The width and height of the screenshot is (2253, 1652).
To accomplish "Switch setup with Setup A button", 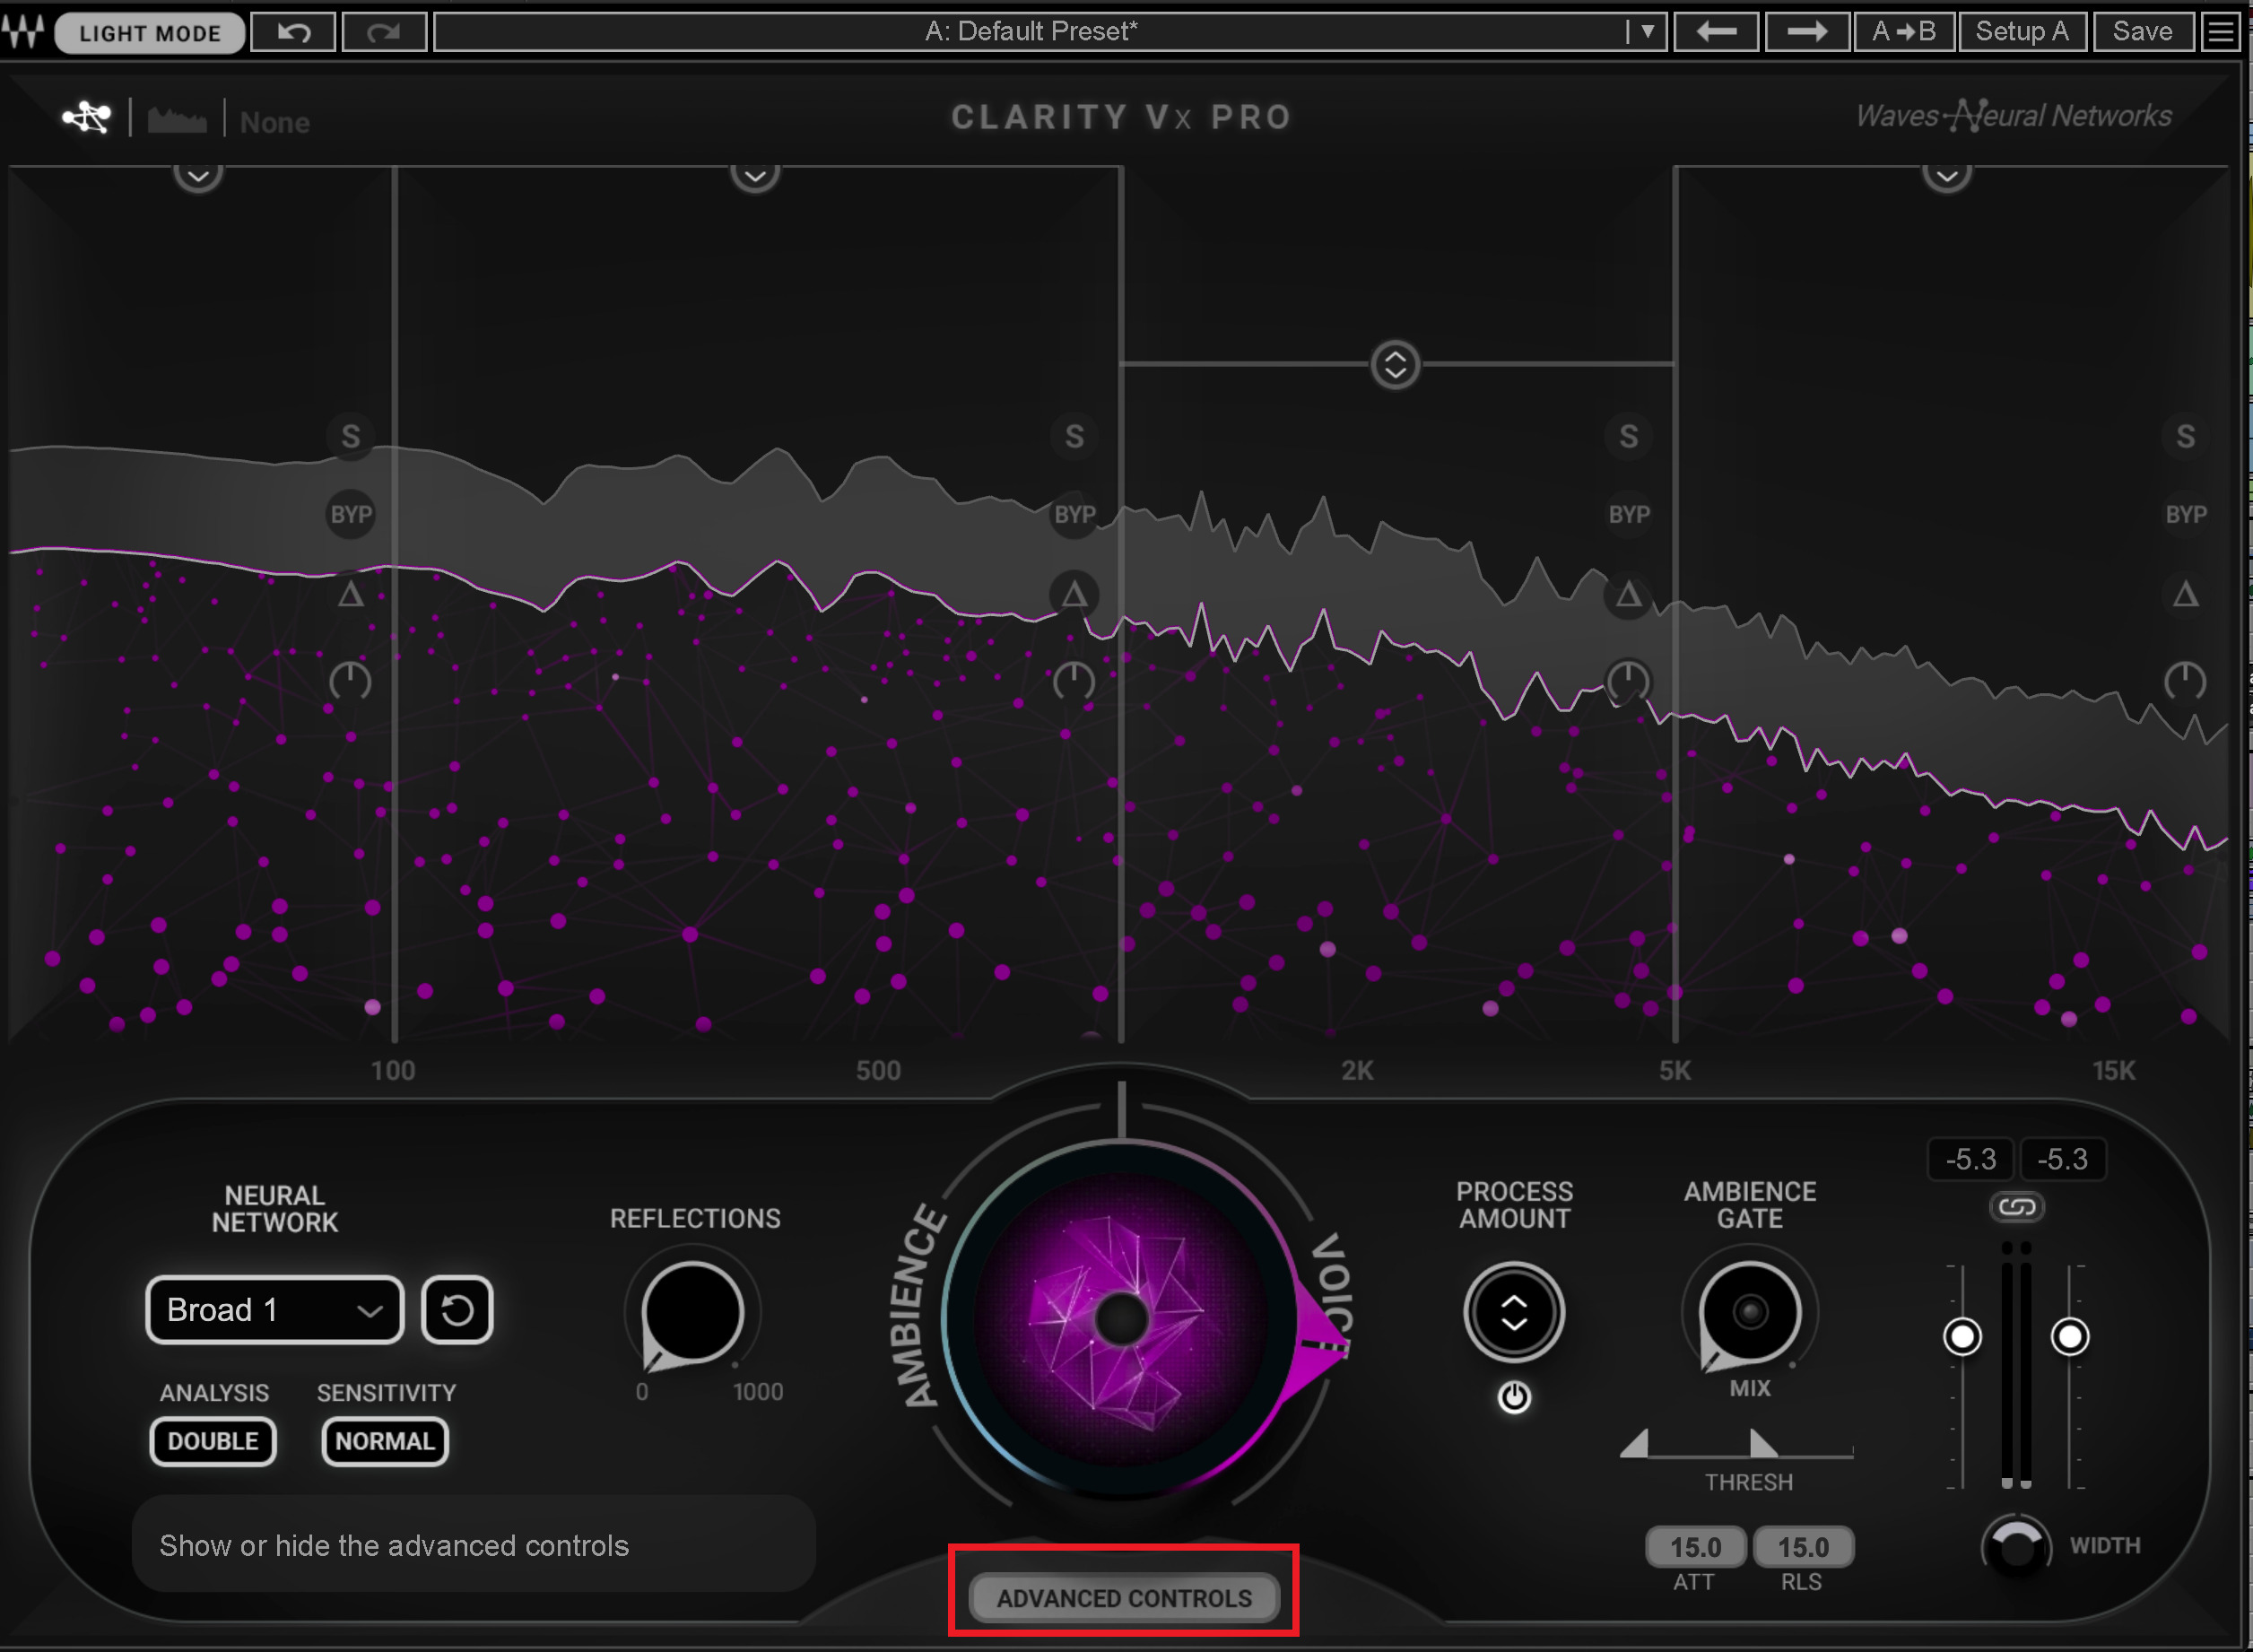I will 2022,32.
